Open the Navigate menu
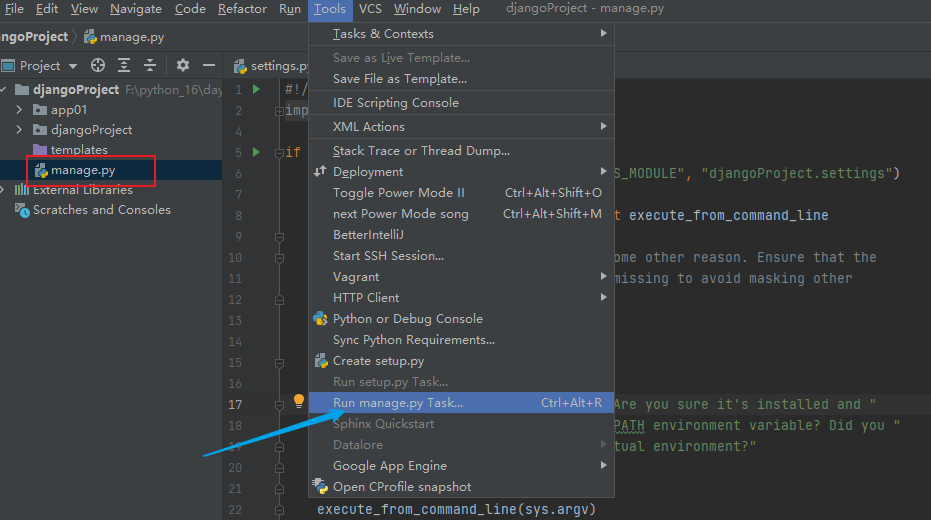The image size is (931, 520). [x=136, y=9]
